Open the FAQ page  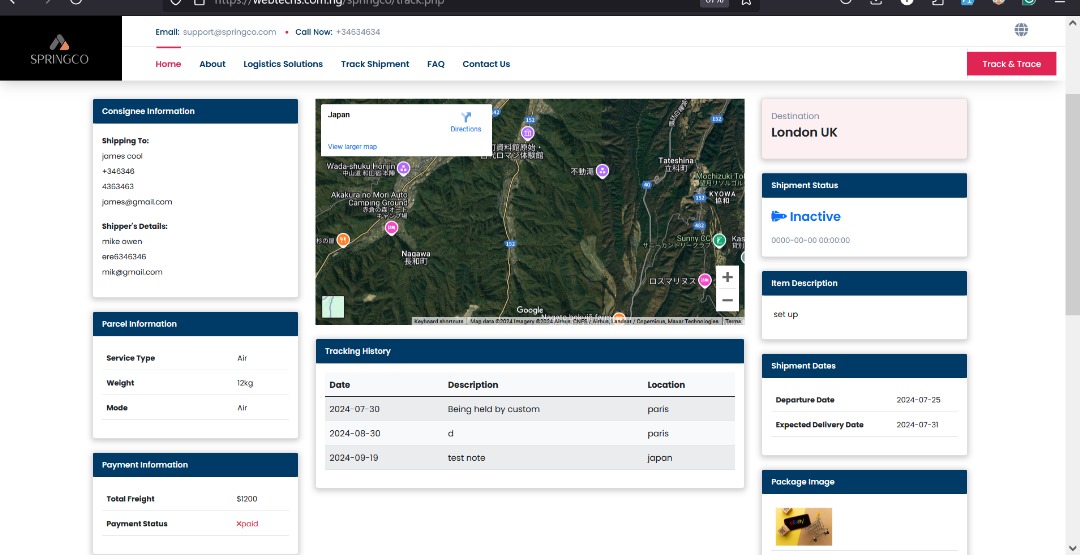pyautogui.click(x=436, y=64)
